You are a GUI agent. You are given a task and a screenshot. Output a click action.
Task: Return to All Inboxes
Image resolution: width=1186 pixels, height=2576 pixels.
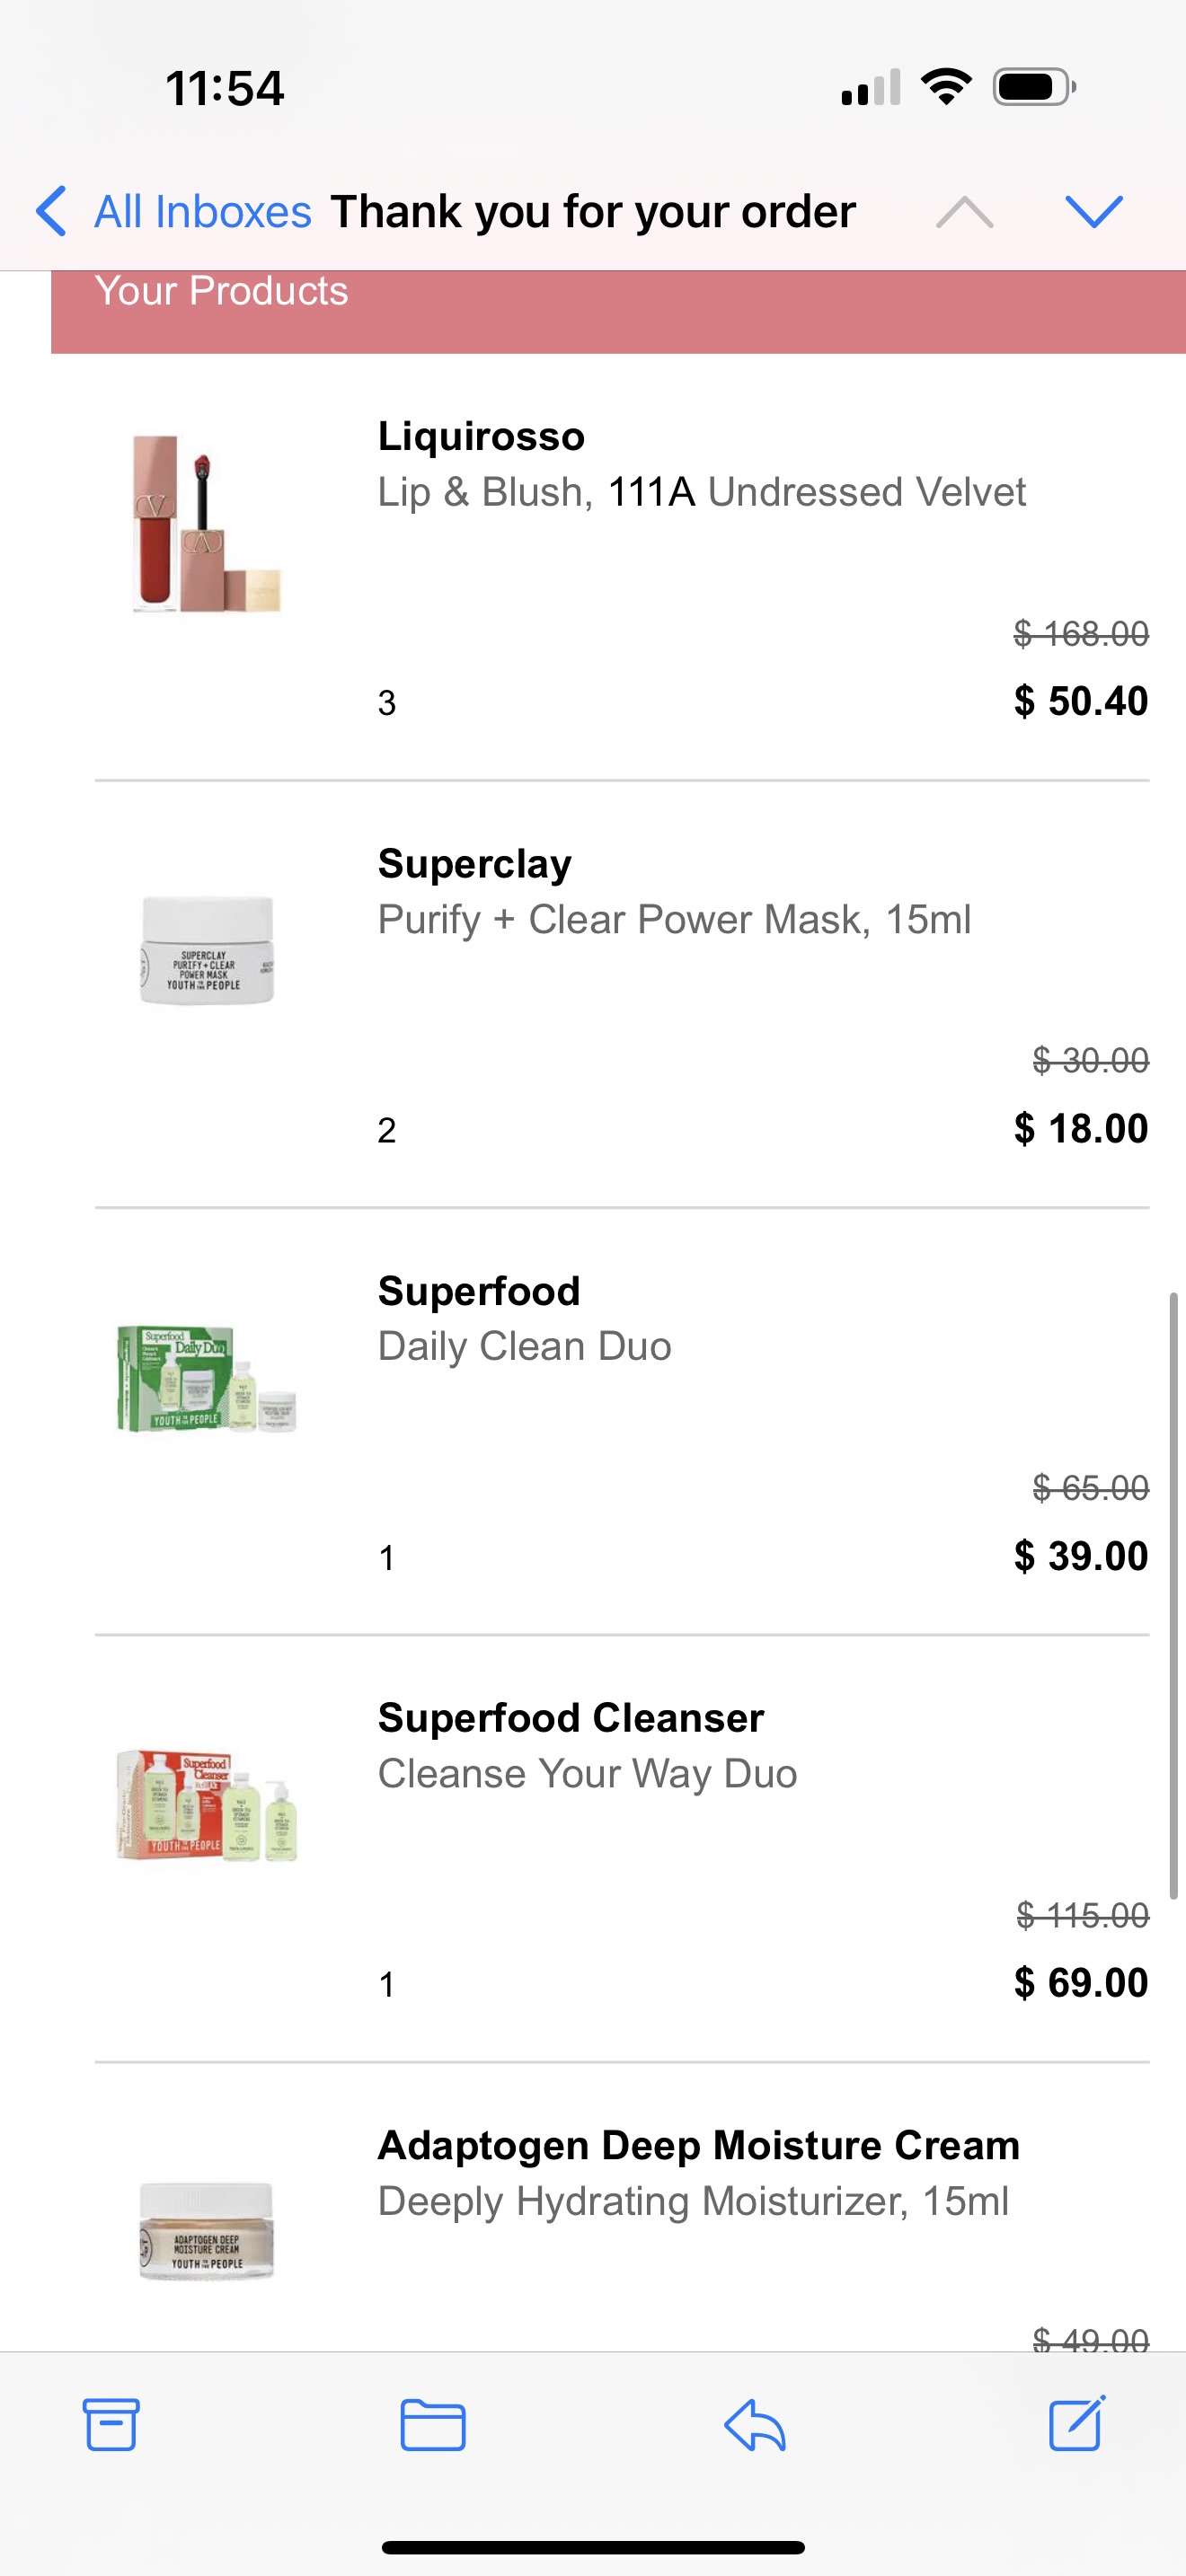(202, 212)
